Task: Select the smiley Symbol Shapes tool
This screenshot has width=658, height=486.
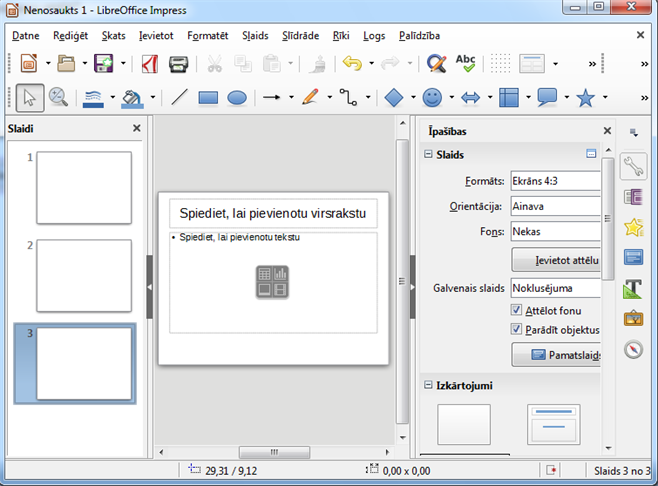Action: (432, 98)
